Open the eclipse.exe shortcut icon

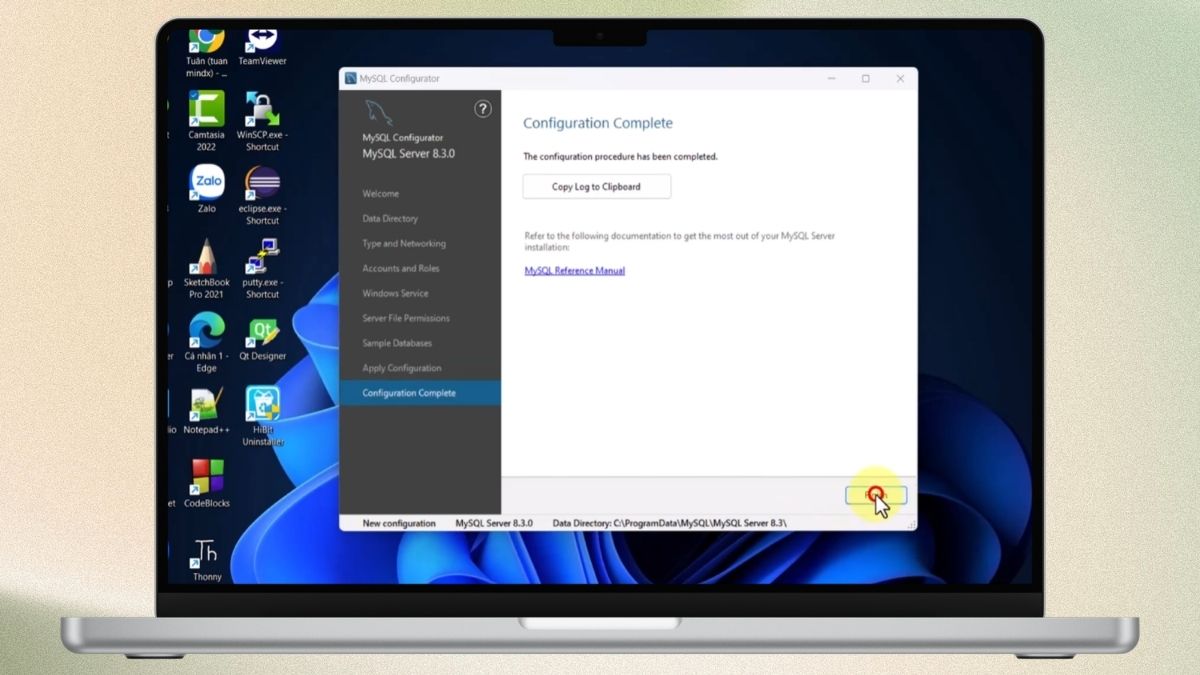click(x=262, y=183)
